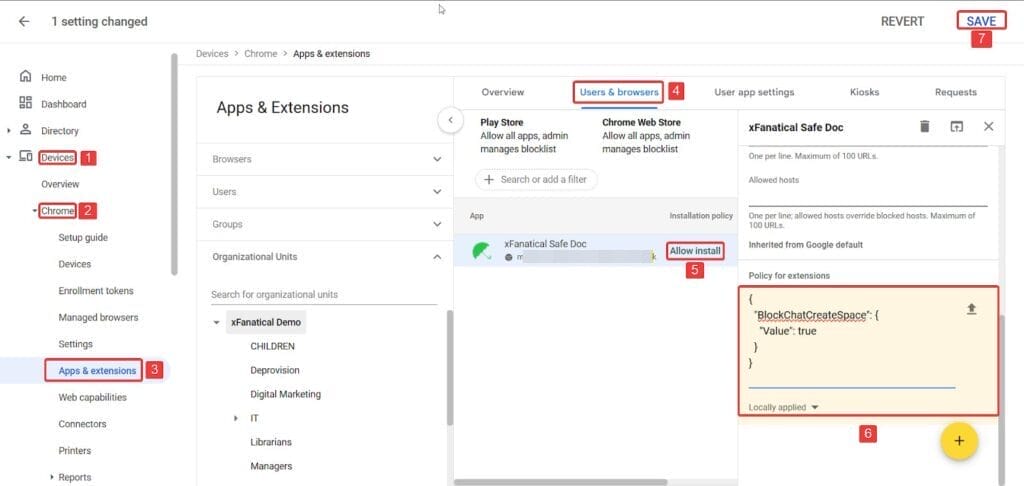Open Connectors in sidebar
Viewport: 1024px width, 486px height.
click(82, 424)
